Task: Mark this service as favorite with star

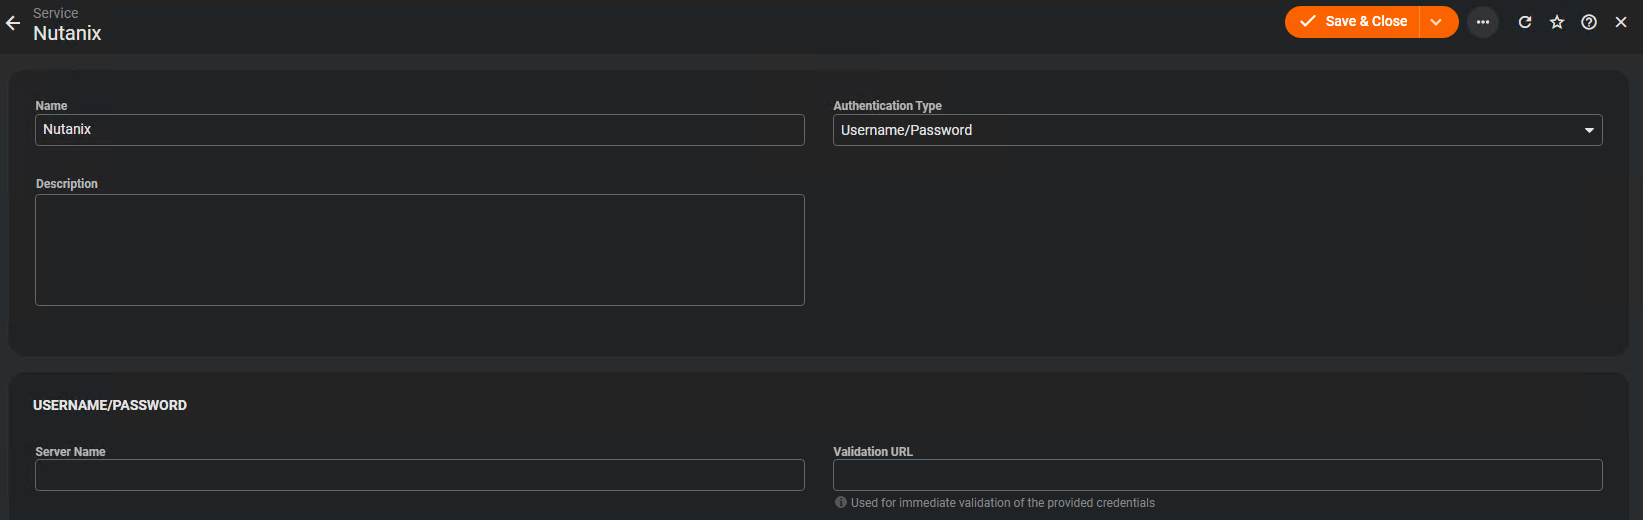Action: tap(1557, 22)
